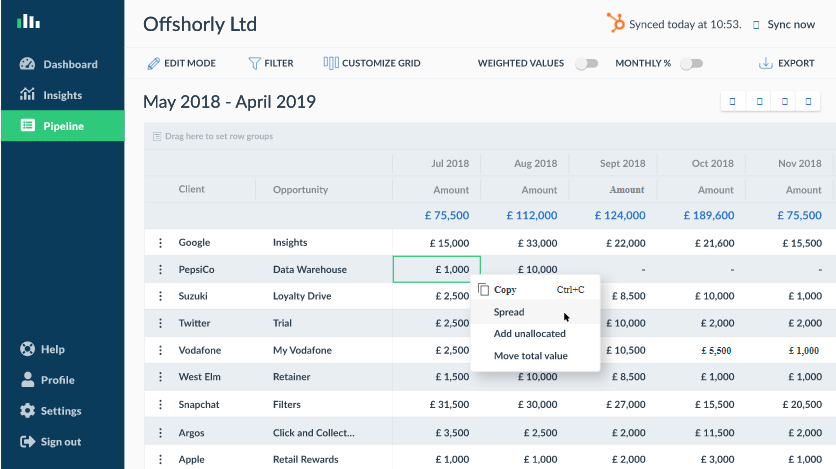Open row menu for Suzuki

coord(160,296)
